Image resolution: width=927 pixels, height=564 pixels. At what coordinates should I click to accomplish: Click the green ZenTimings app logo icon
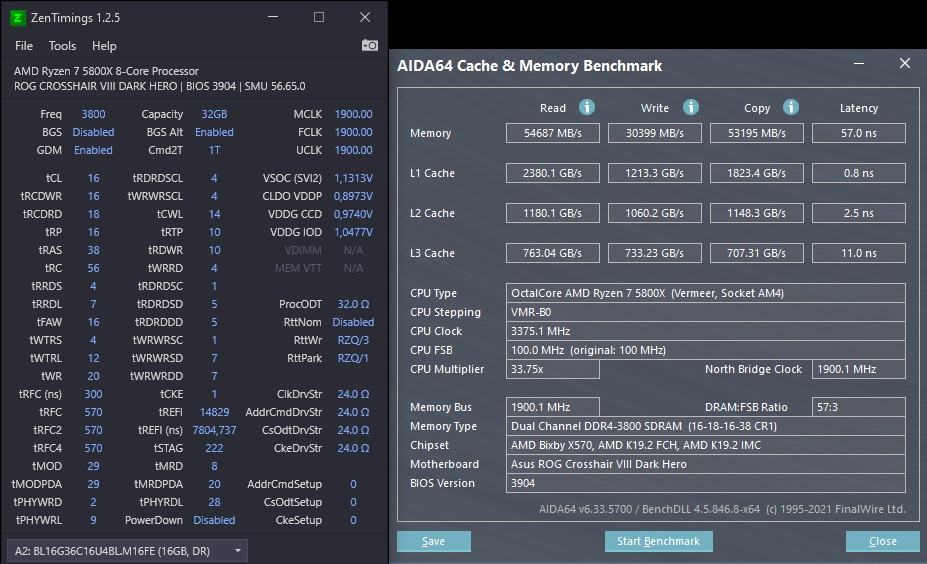pyautogui.click(x=18, y=18)
